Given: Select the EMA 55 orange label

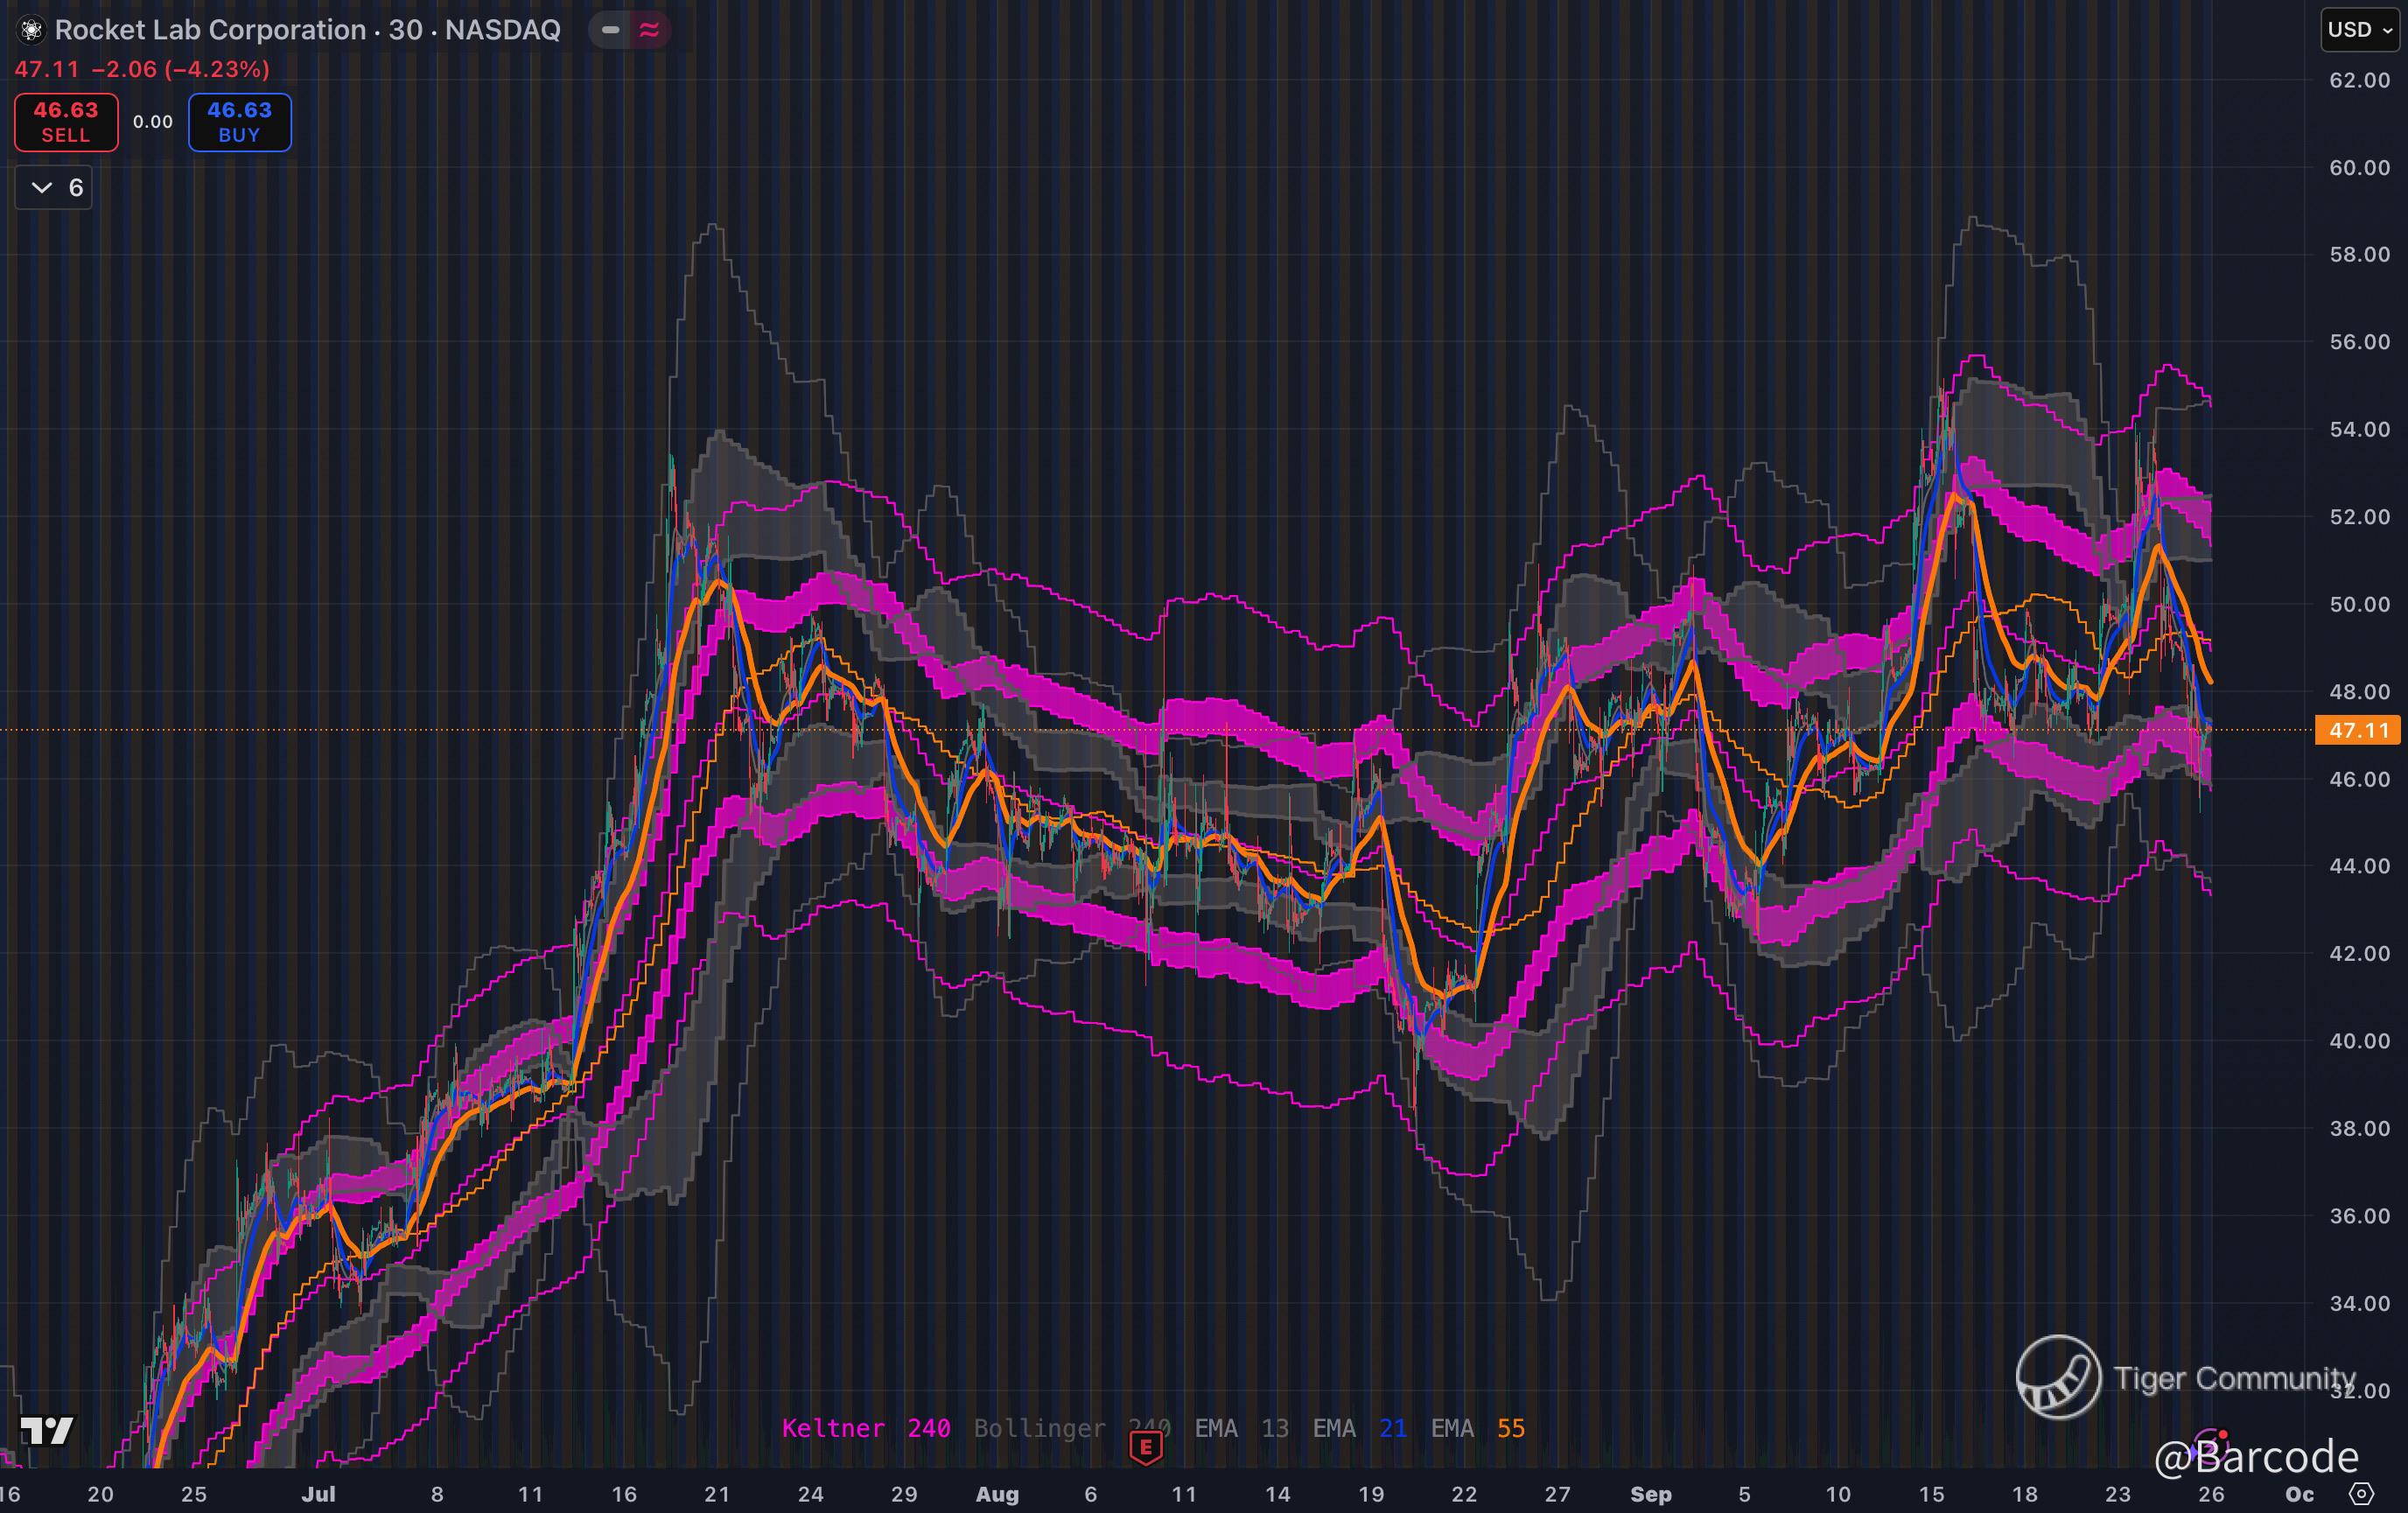Looking at the screenshot, I should 1477,1428.
